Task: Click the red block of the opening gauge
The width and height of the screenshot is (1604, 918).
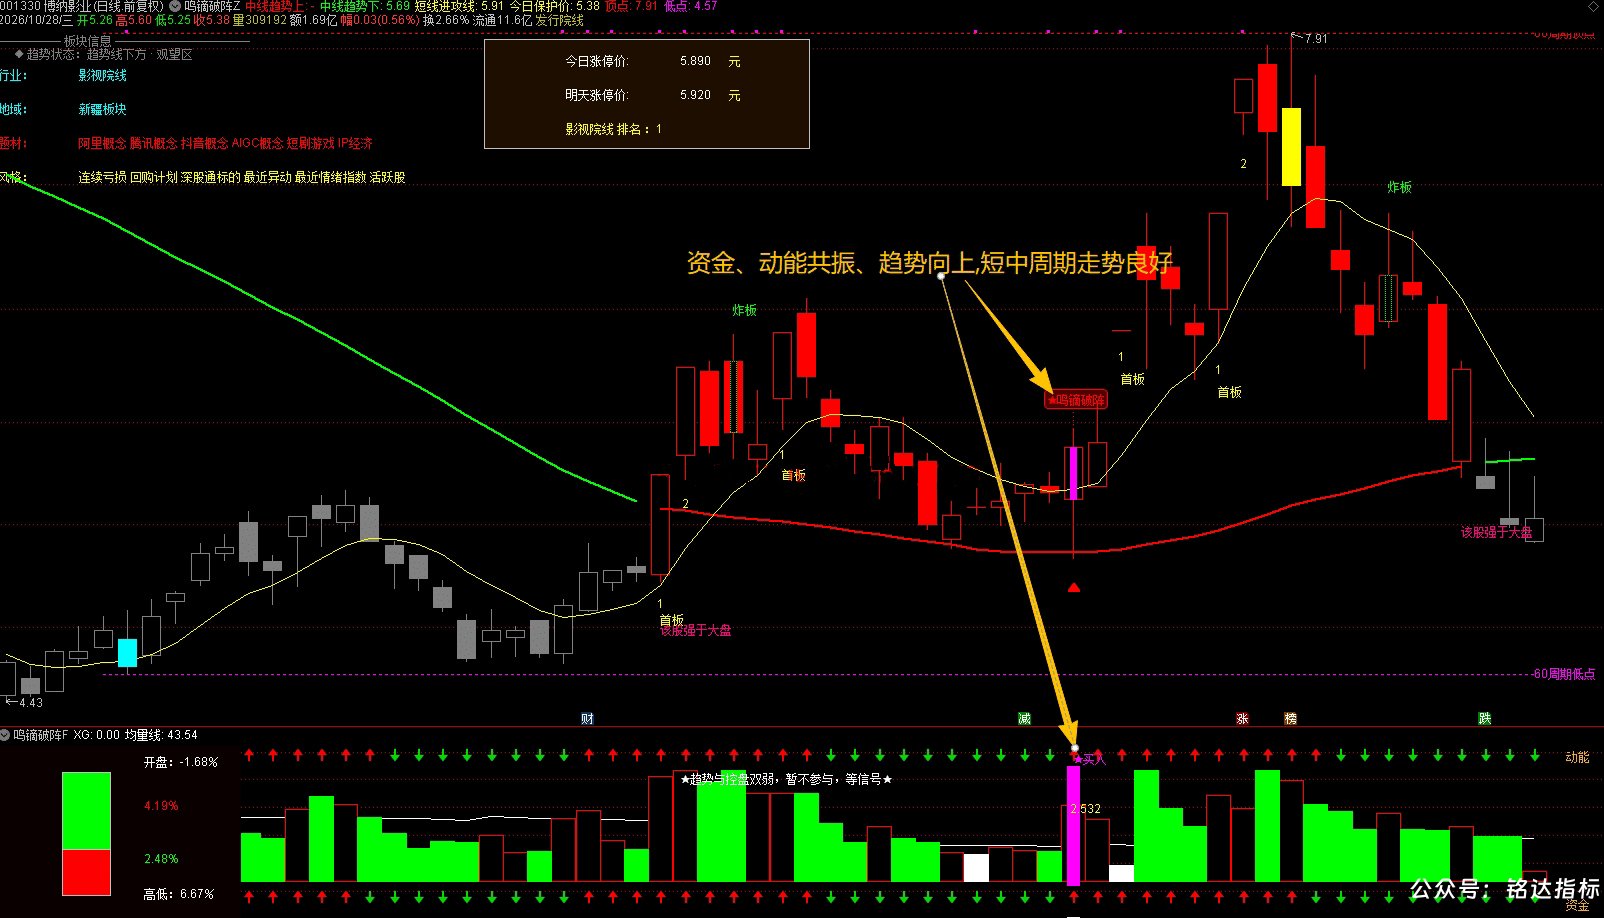Action: pos(86,873)
